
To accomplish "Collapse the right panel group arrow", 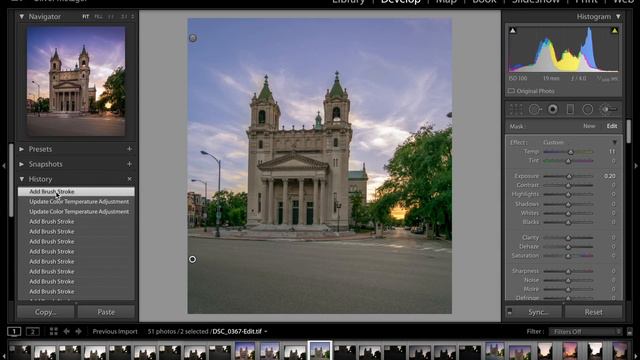I will tap(636, 166).
